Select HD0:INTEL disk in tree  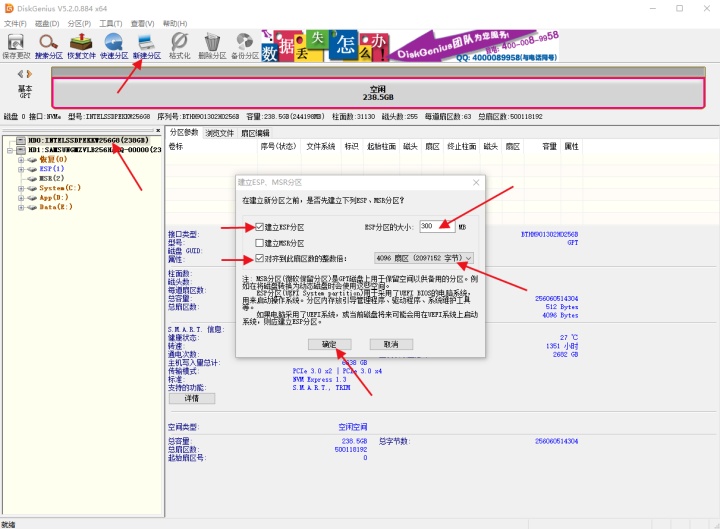tap(88, 140)
